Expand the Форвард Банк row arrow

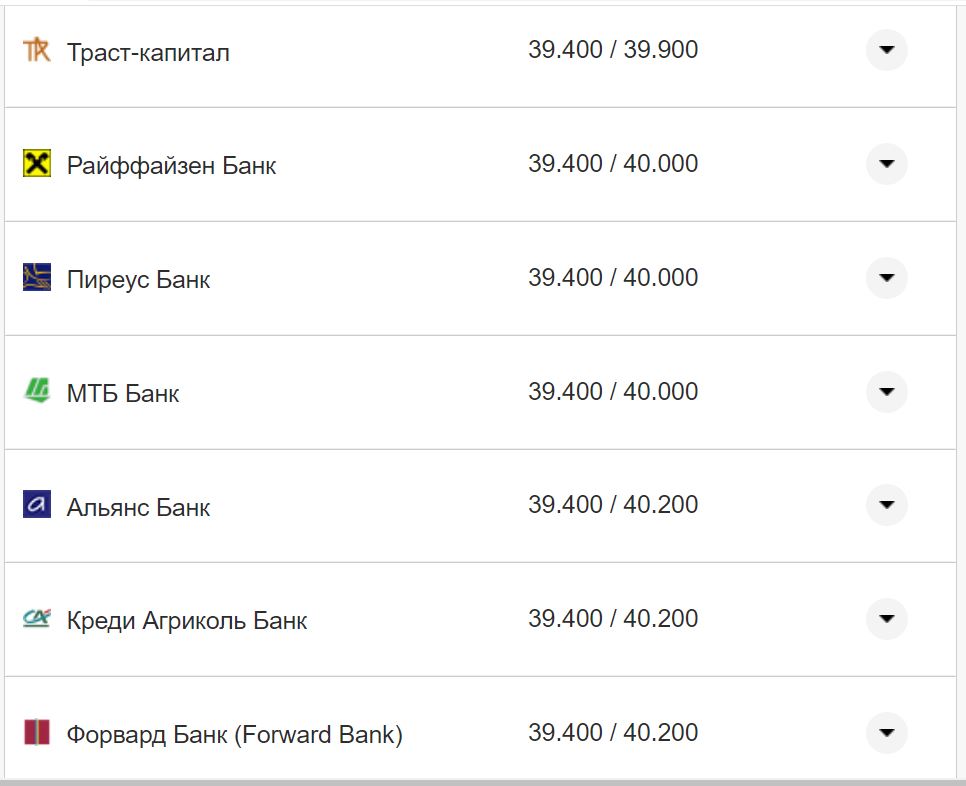[x=886, y=733]
